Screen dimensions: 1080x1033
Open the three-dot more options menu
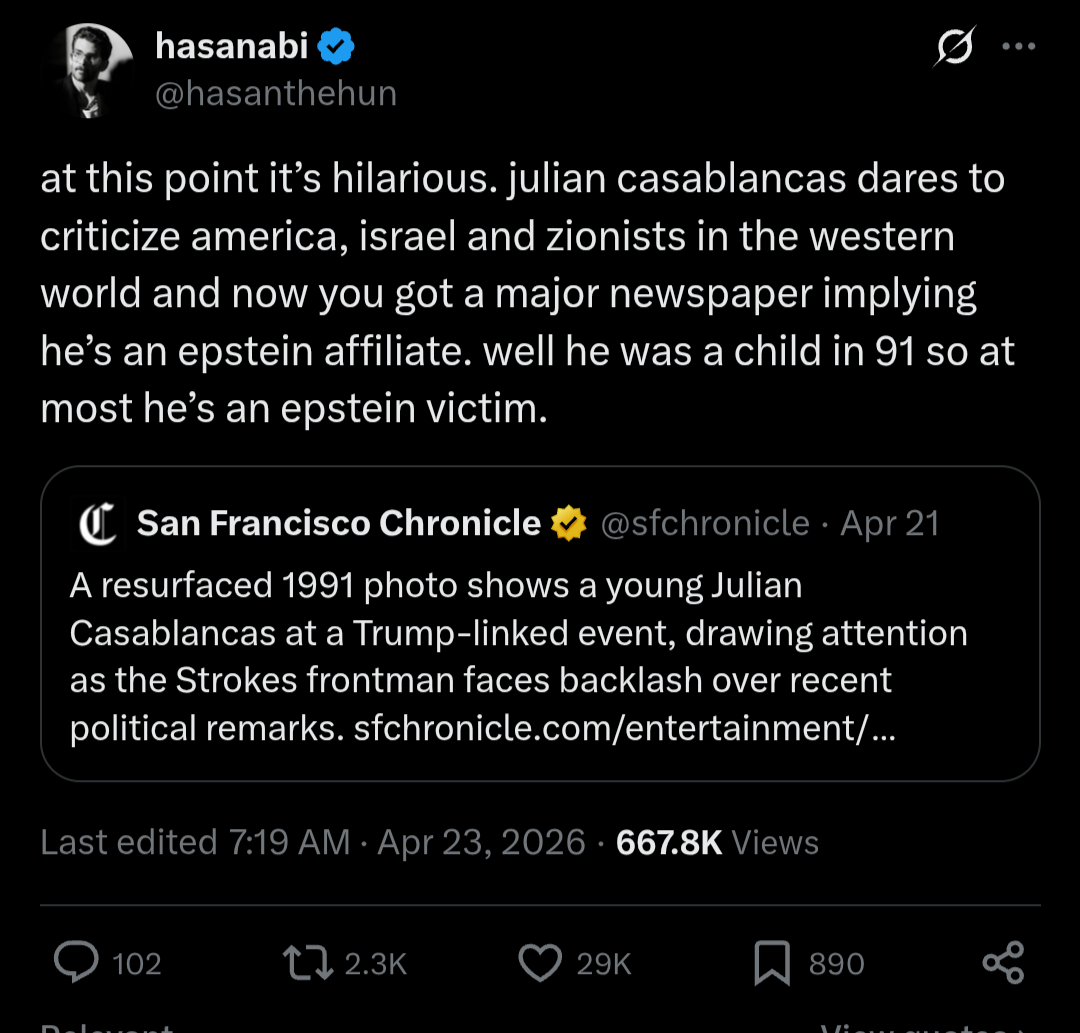coord(1018,47)
